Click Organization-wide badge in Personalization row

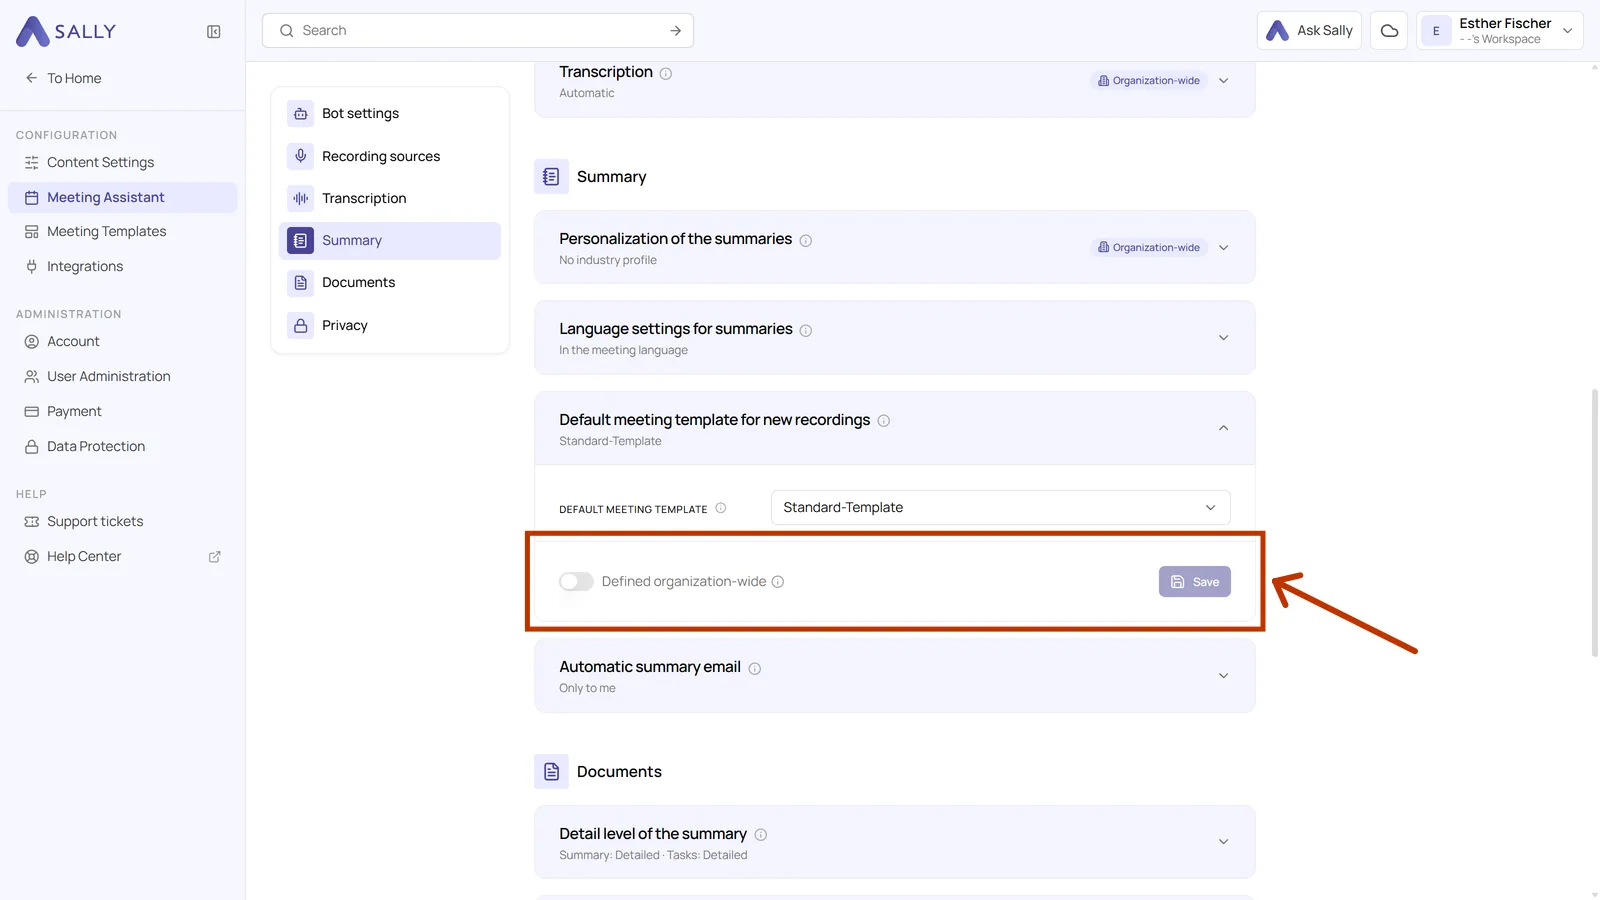[1148, 248]
